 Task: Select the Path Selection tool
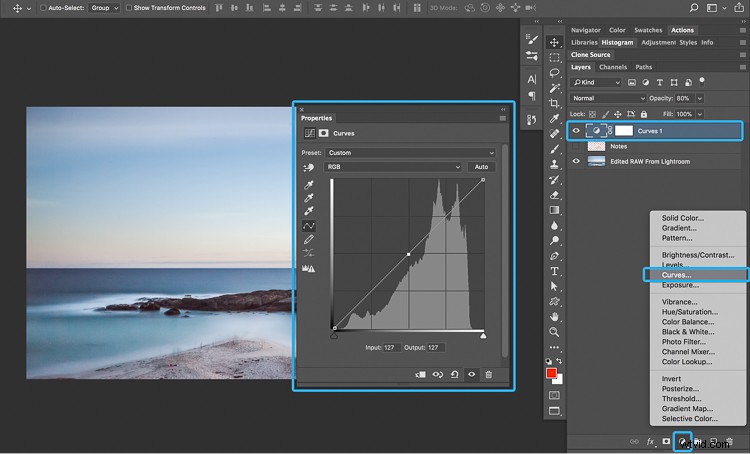point(554,287)
